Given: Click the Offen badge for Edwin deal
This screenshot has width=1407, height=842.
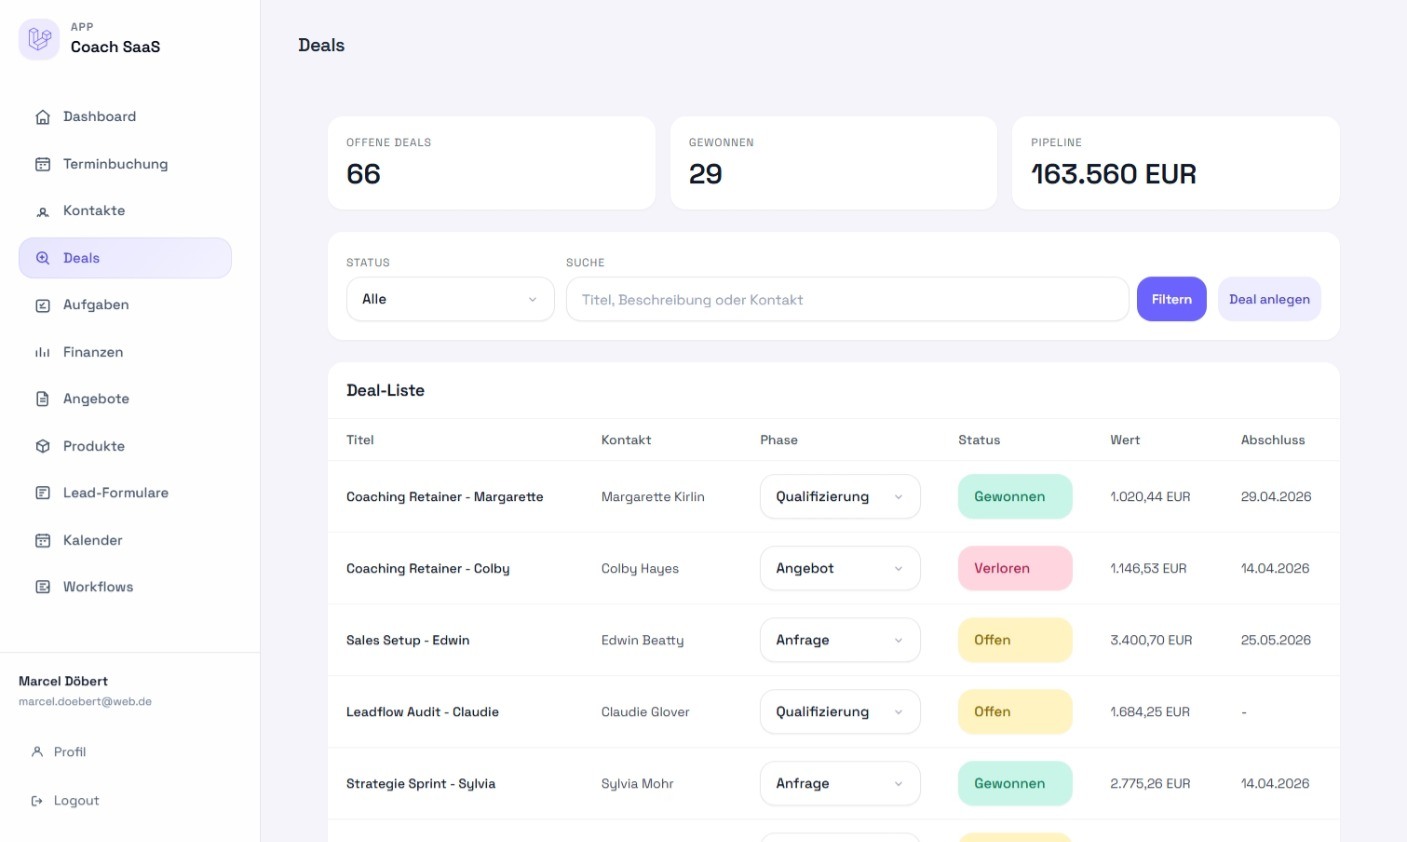Looking at the screenshot, I should [x=1015, y=640].
